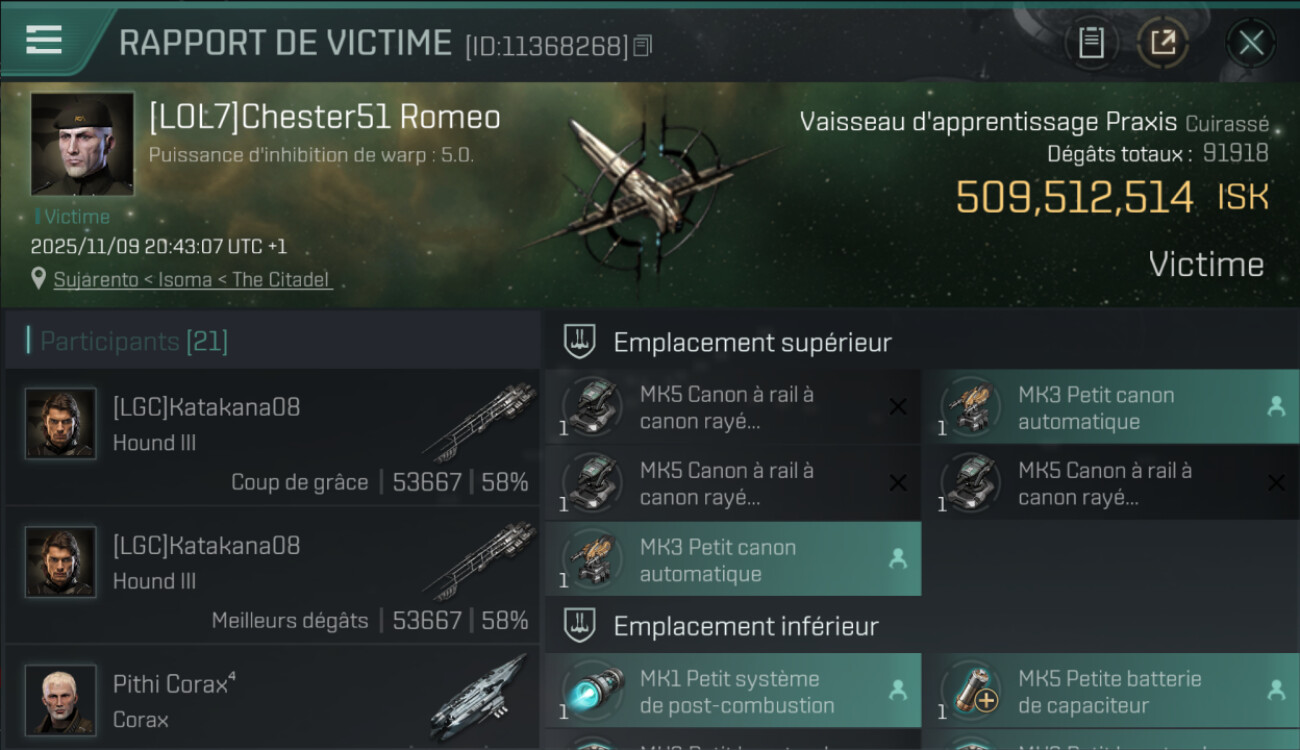Image resolution: width=1300 pixels, height=750 pixels.
Task: Close the victim report window
Action: pos(1251,43)
